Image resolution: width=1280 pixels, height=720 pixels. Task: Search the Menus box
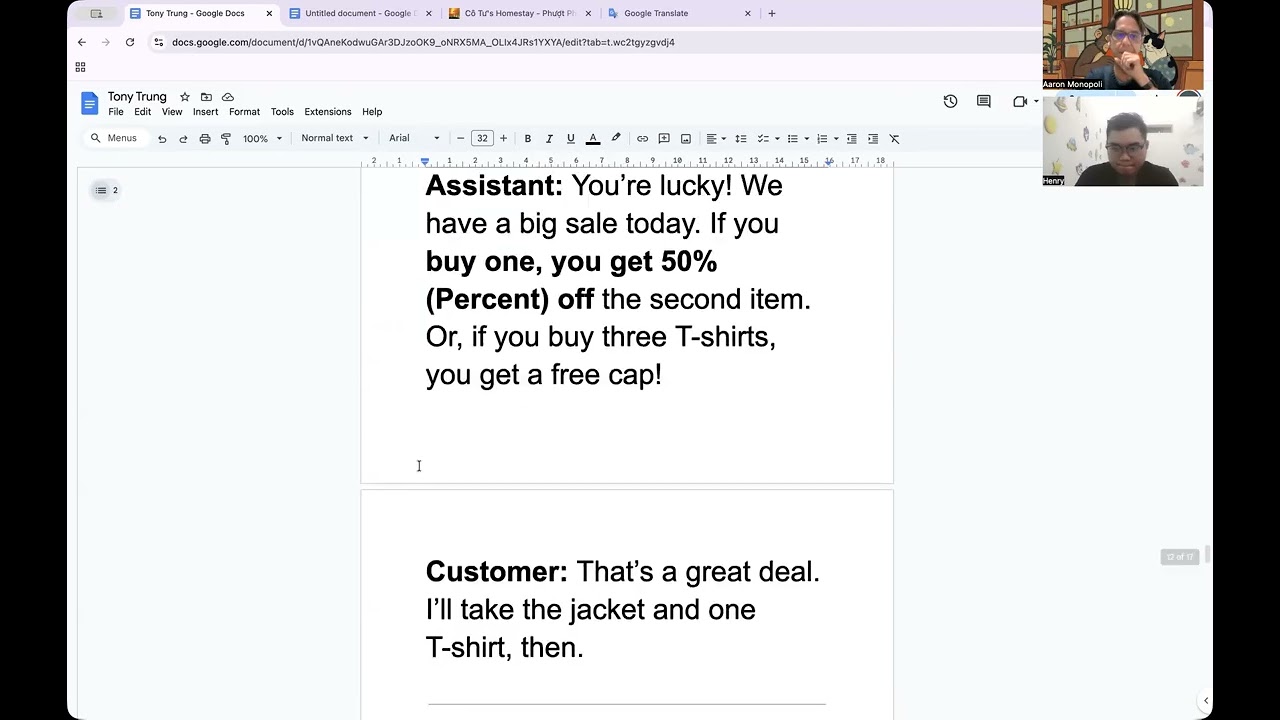114,138
